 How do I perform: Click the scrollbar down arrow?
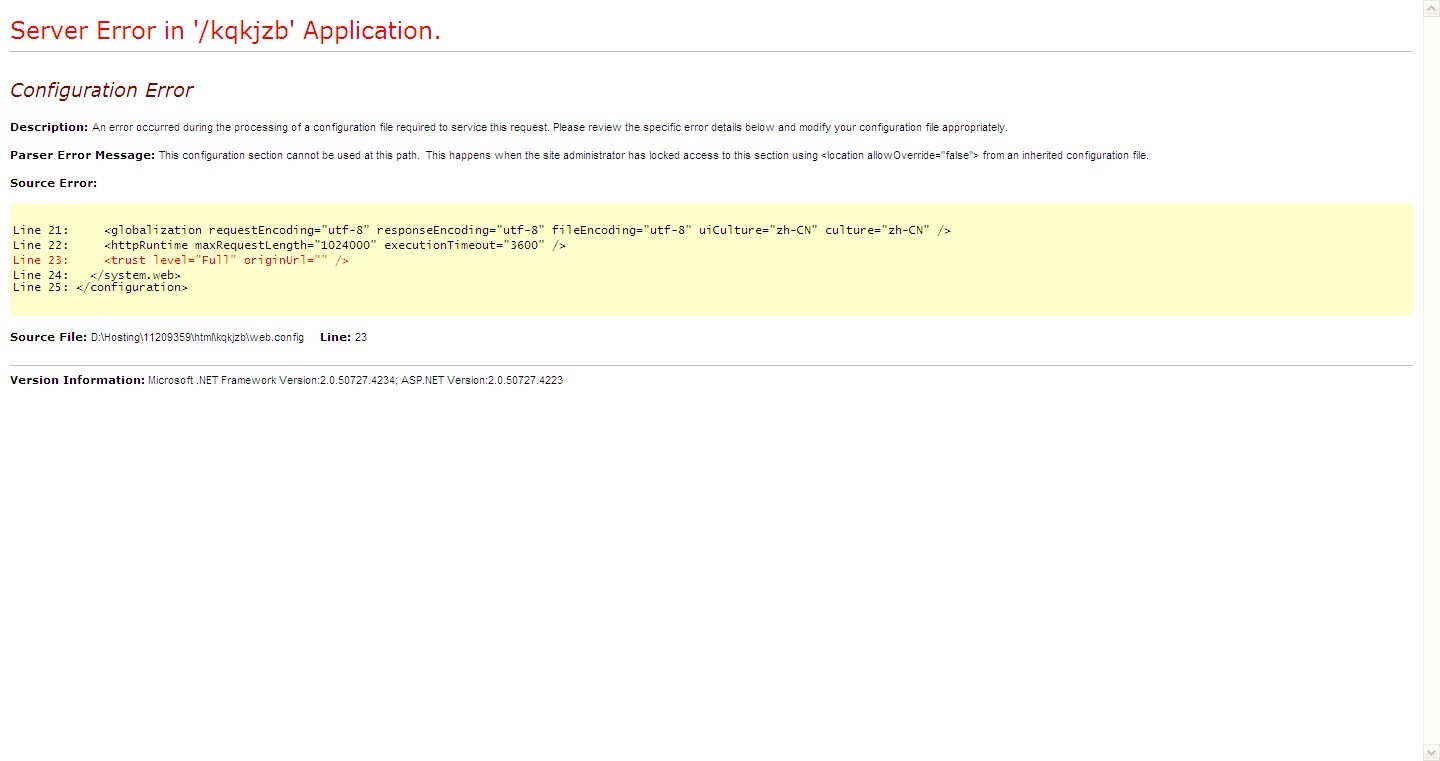(x=1431, y=752)
